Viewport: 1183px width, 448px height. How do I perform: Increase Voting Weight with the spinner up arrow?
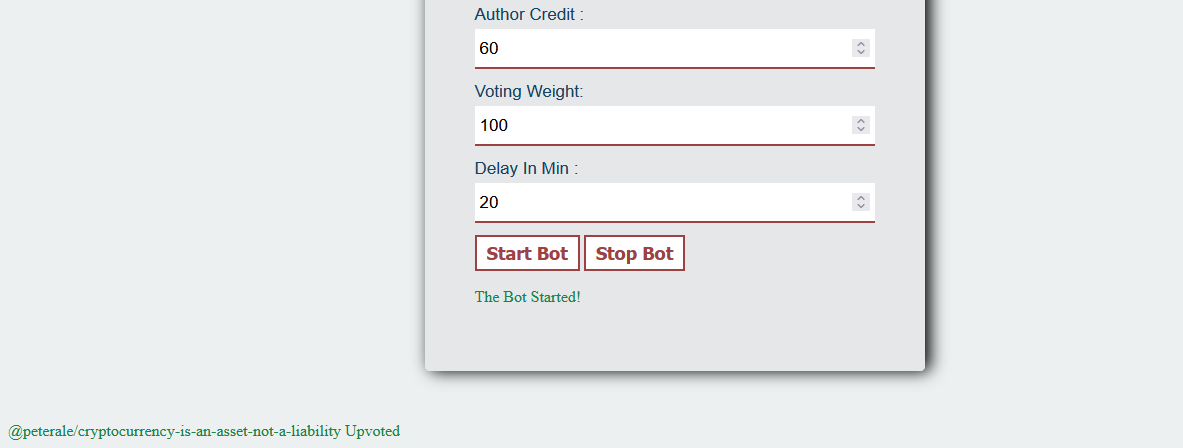click(x=861, y=121)
